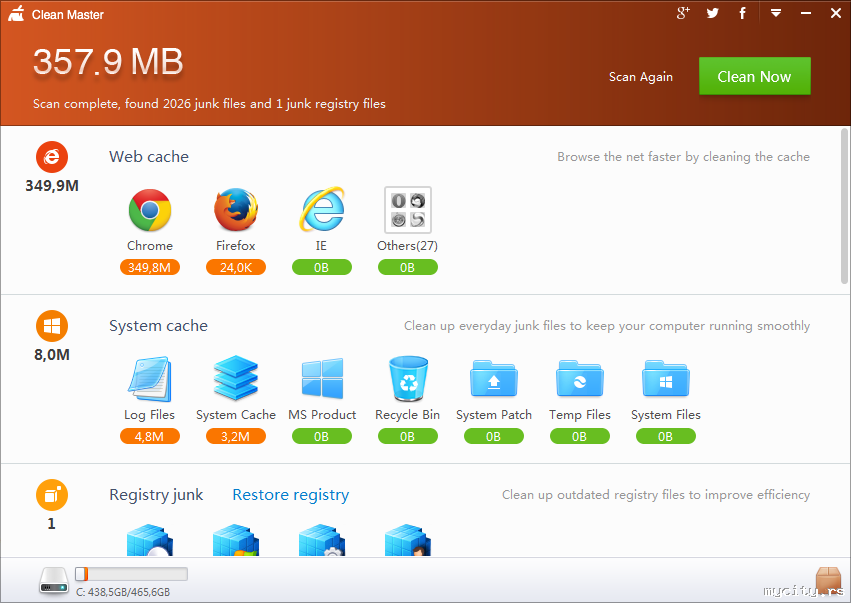
Task: Click the System Patch label
Action: (x=494, y=415)
